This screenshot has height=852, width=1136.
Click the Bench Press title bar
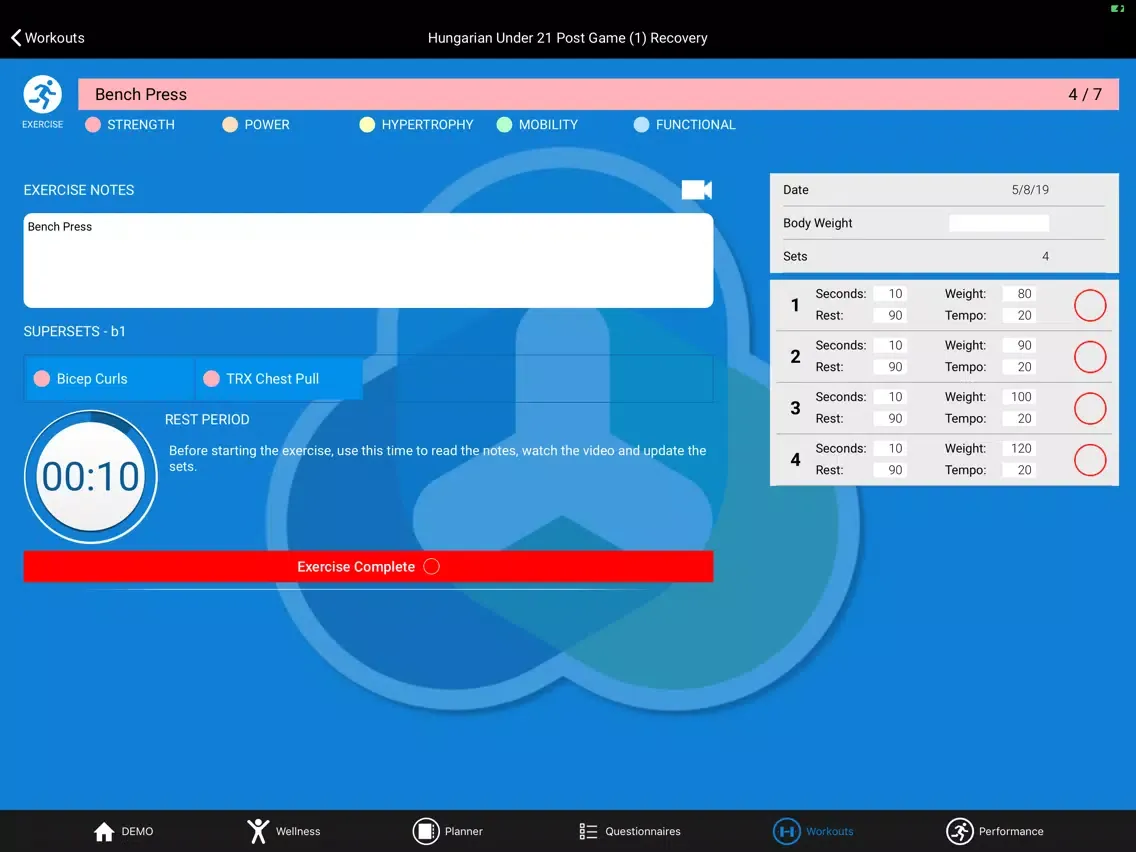[x=598, y=94]
